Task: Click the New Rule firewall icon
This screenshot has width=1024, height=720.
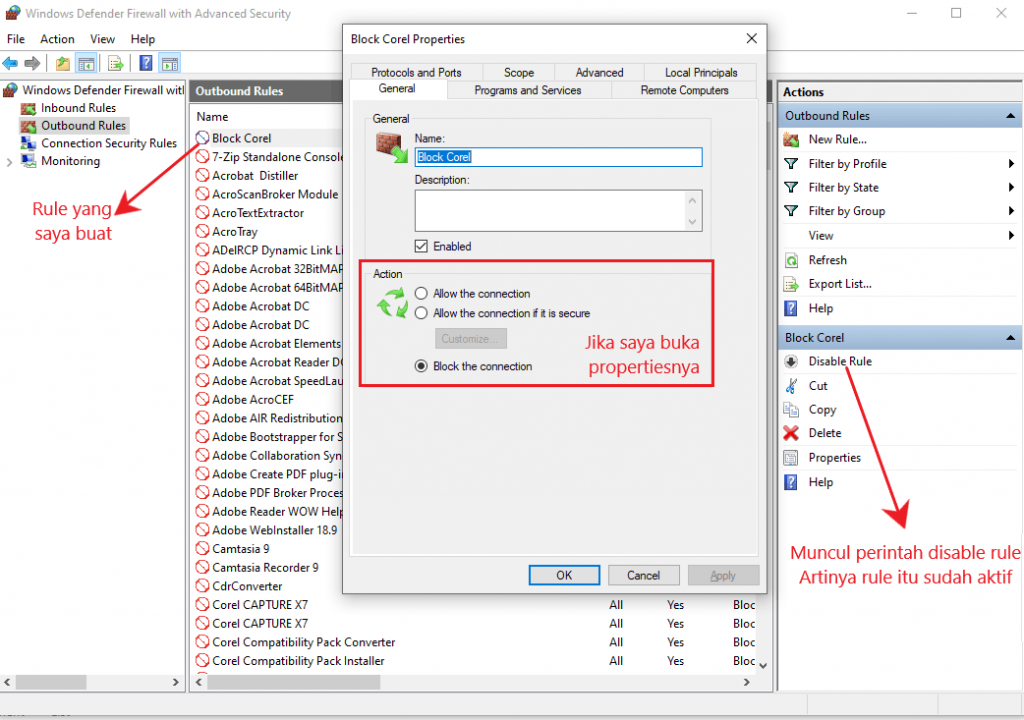Action: pos(791,139)
